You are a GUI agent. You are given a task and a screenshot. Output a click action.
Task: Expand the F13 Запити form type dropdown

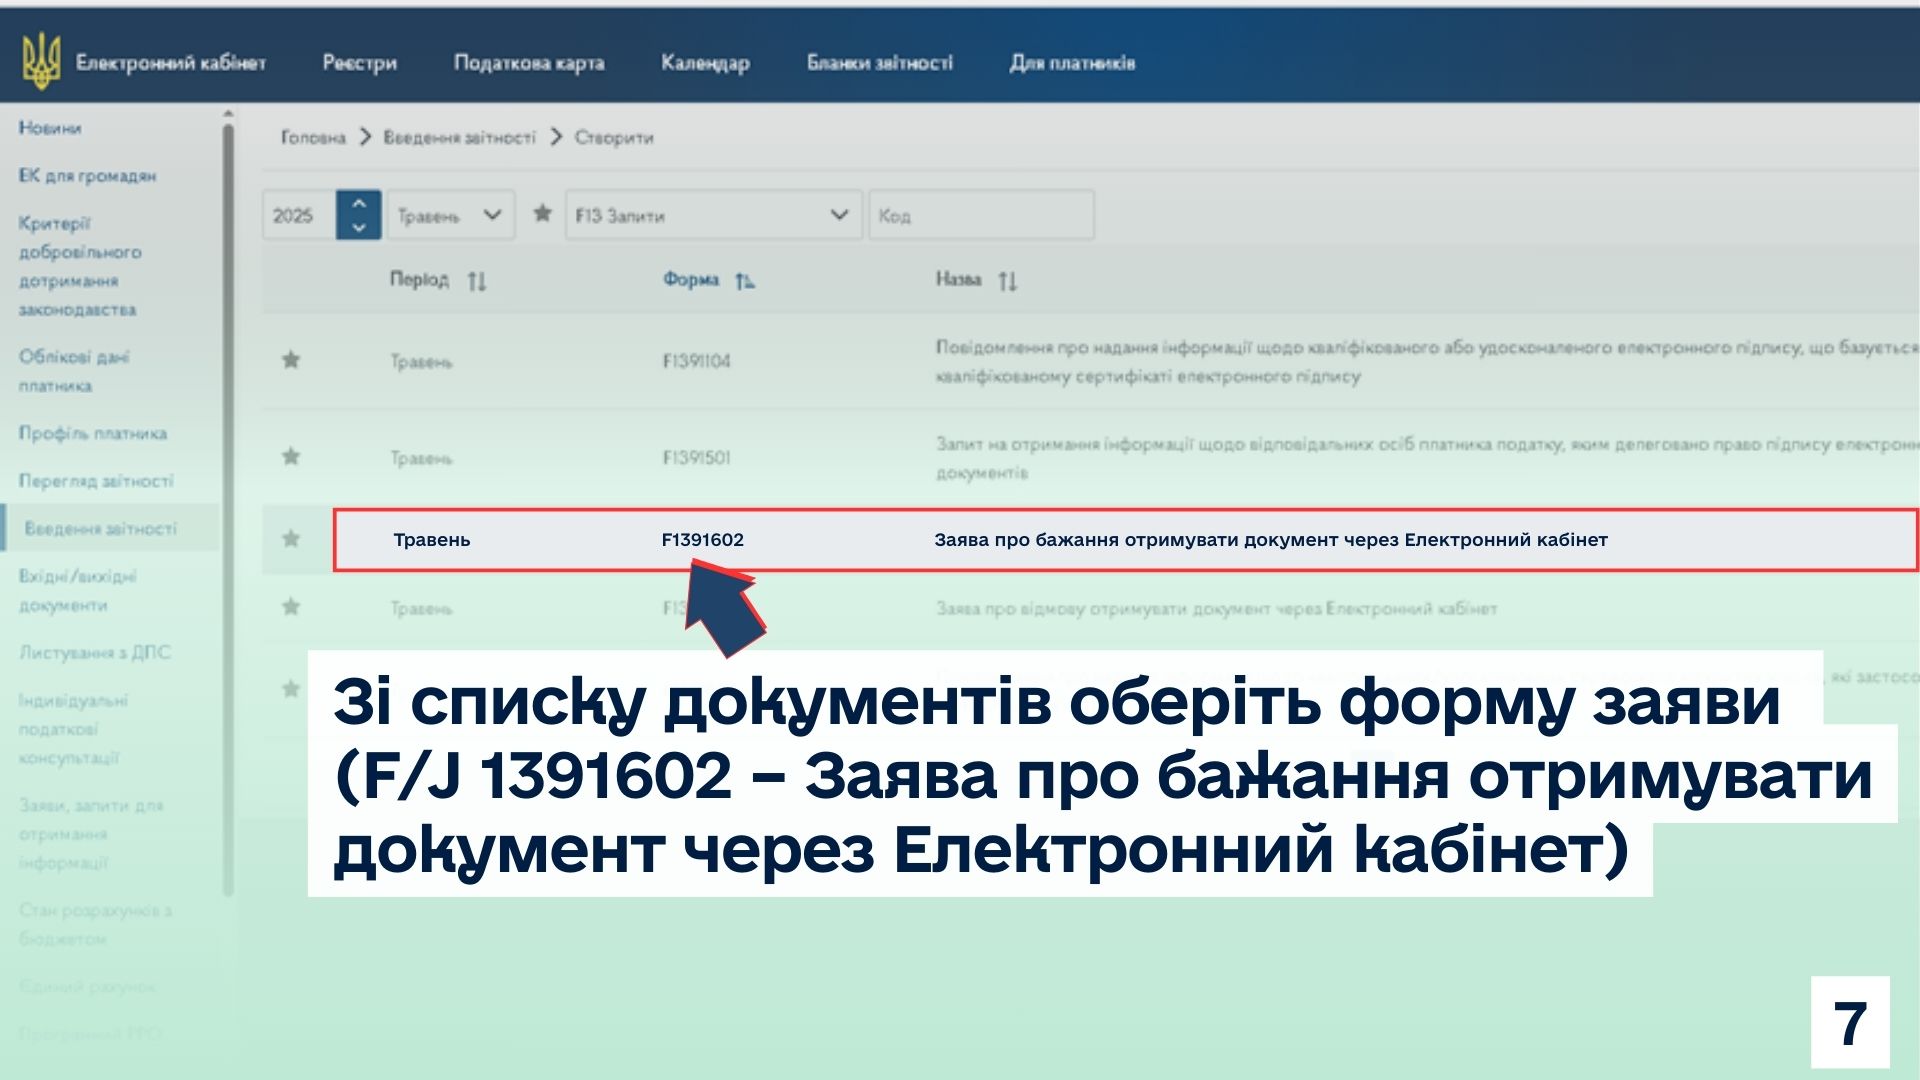713,215
